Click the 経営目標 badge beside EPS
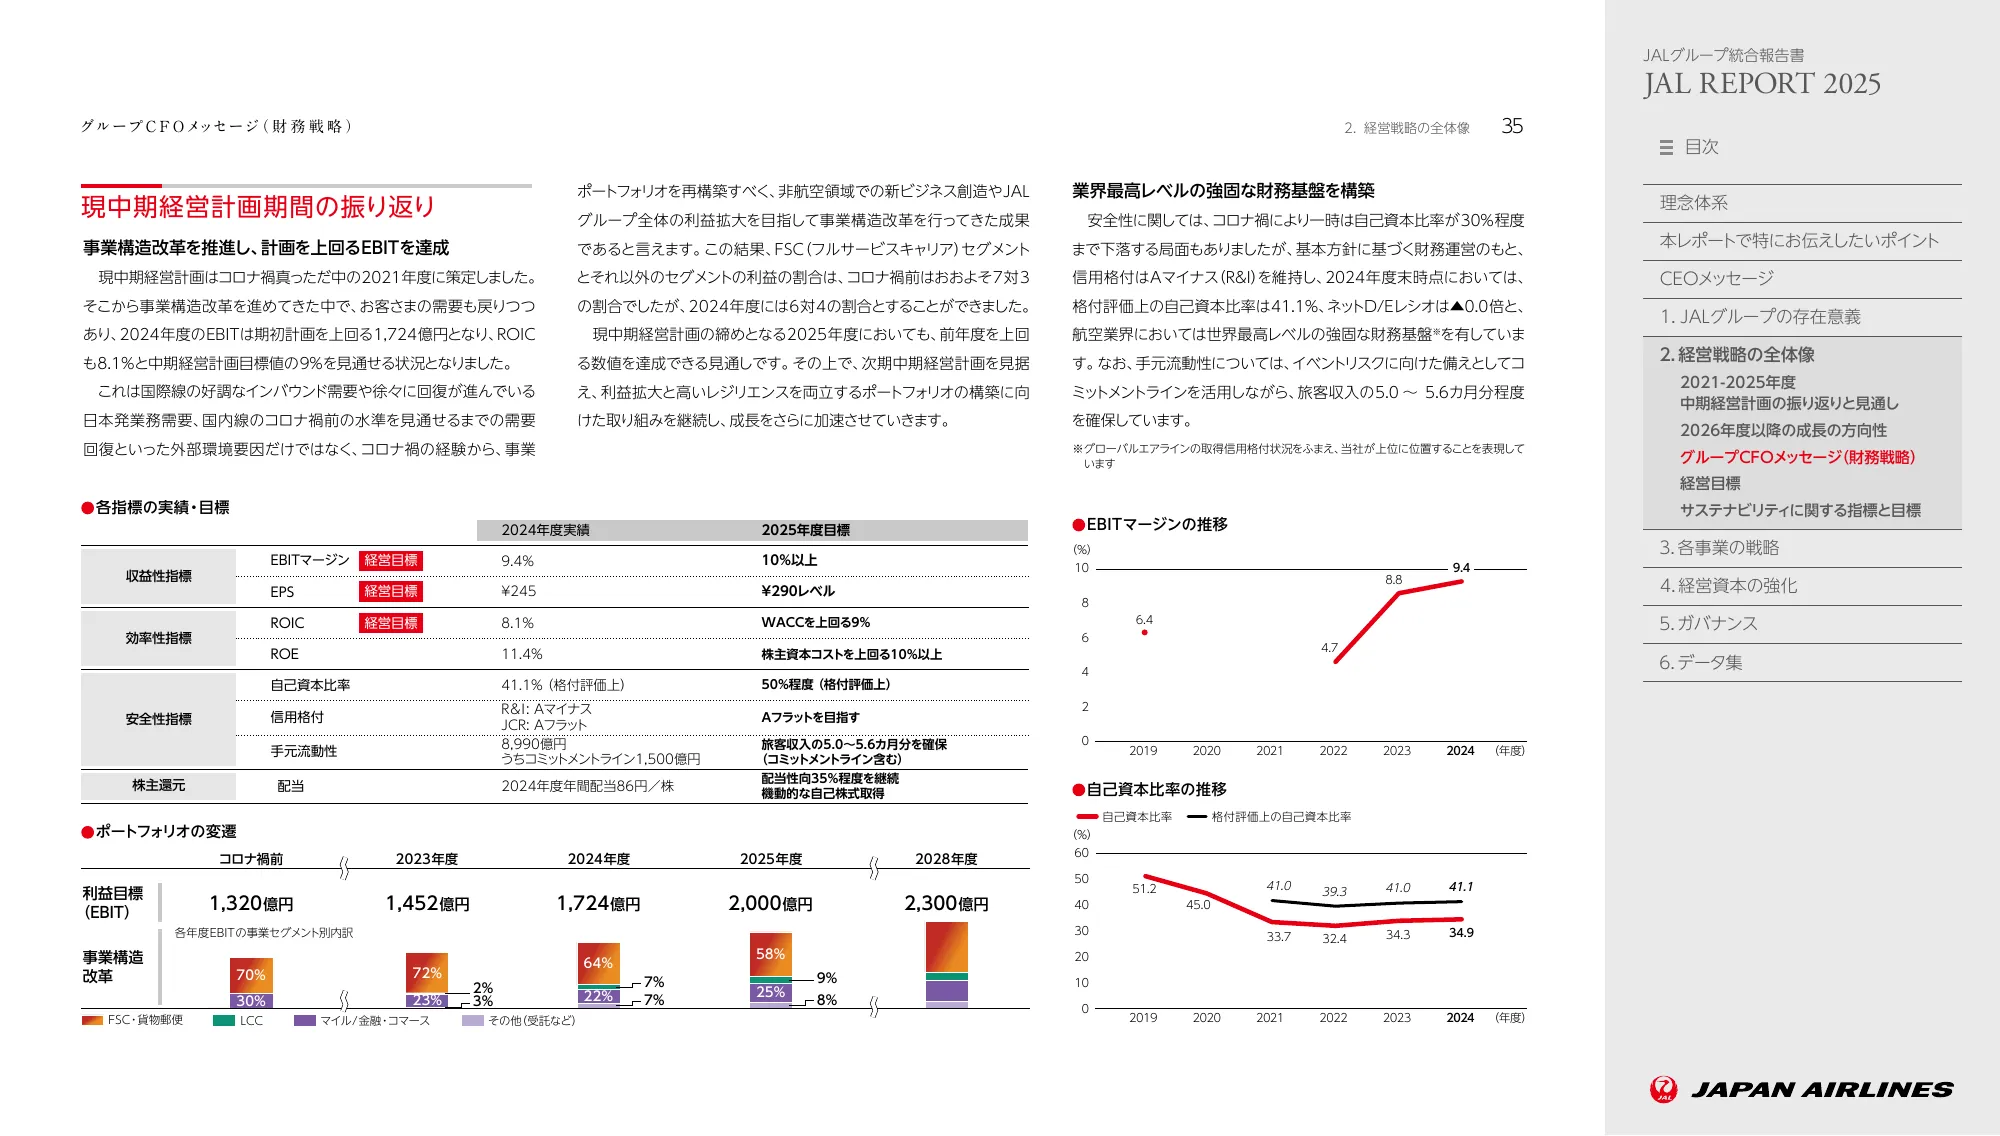Screen dimensions: 2000x1136 (x=391, y=592)
